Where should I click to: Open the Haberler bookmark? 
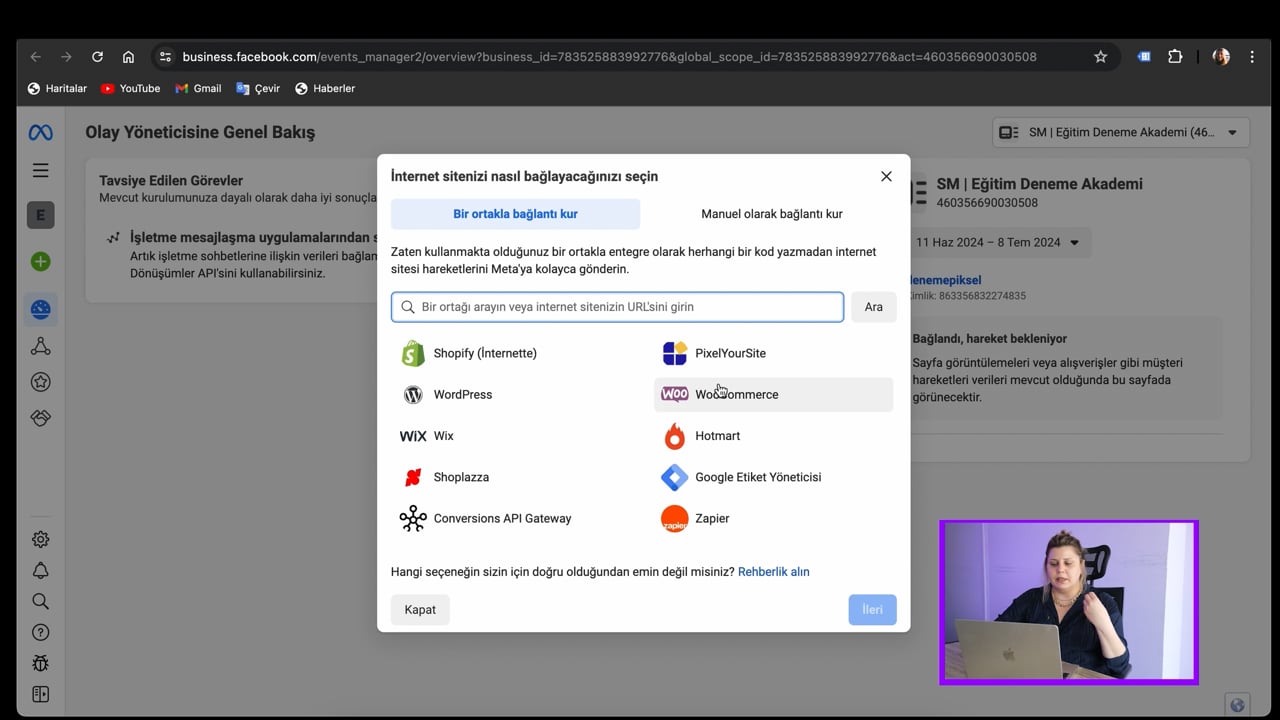point(325,88)
